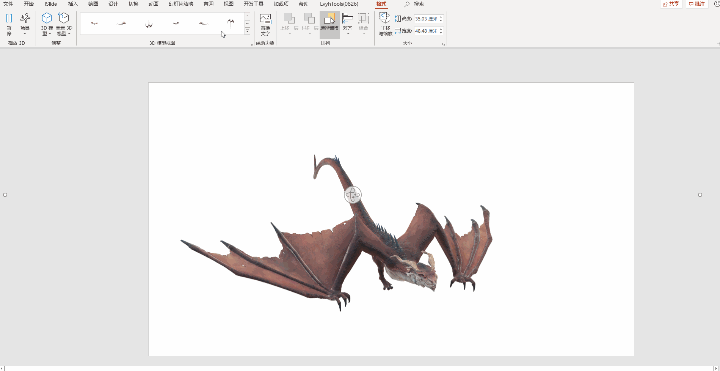Open the Size group dialog launcher
The width and height of the screenshot is (720, 371).
(x=444, y=44)
